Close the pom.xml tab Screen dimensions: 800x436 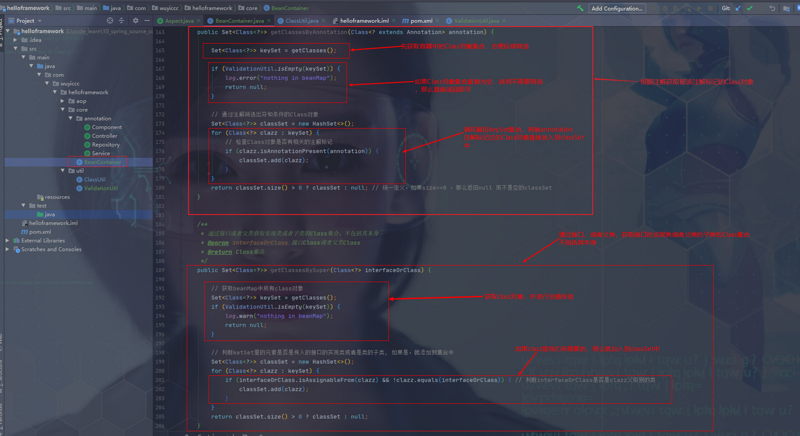[437, 21]
